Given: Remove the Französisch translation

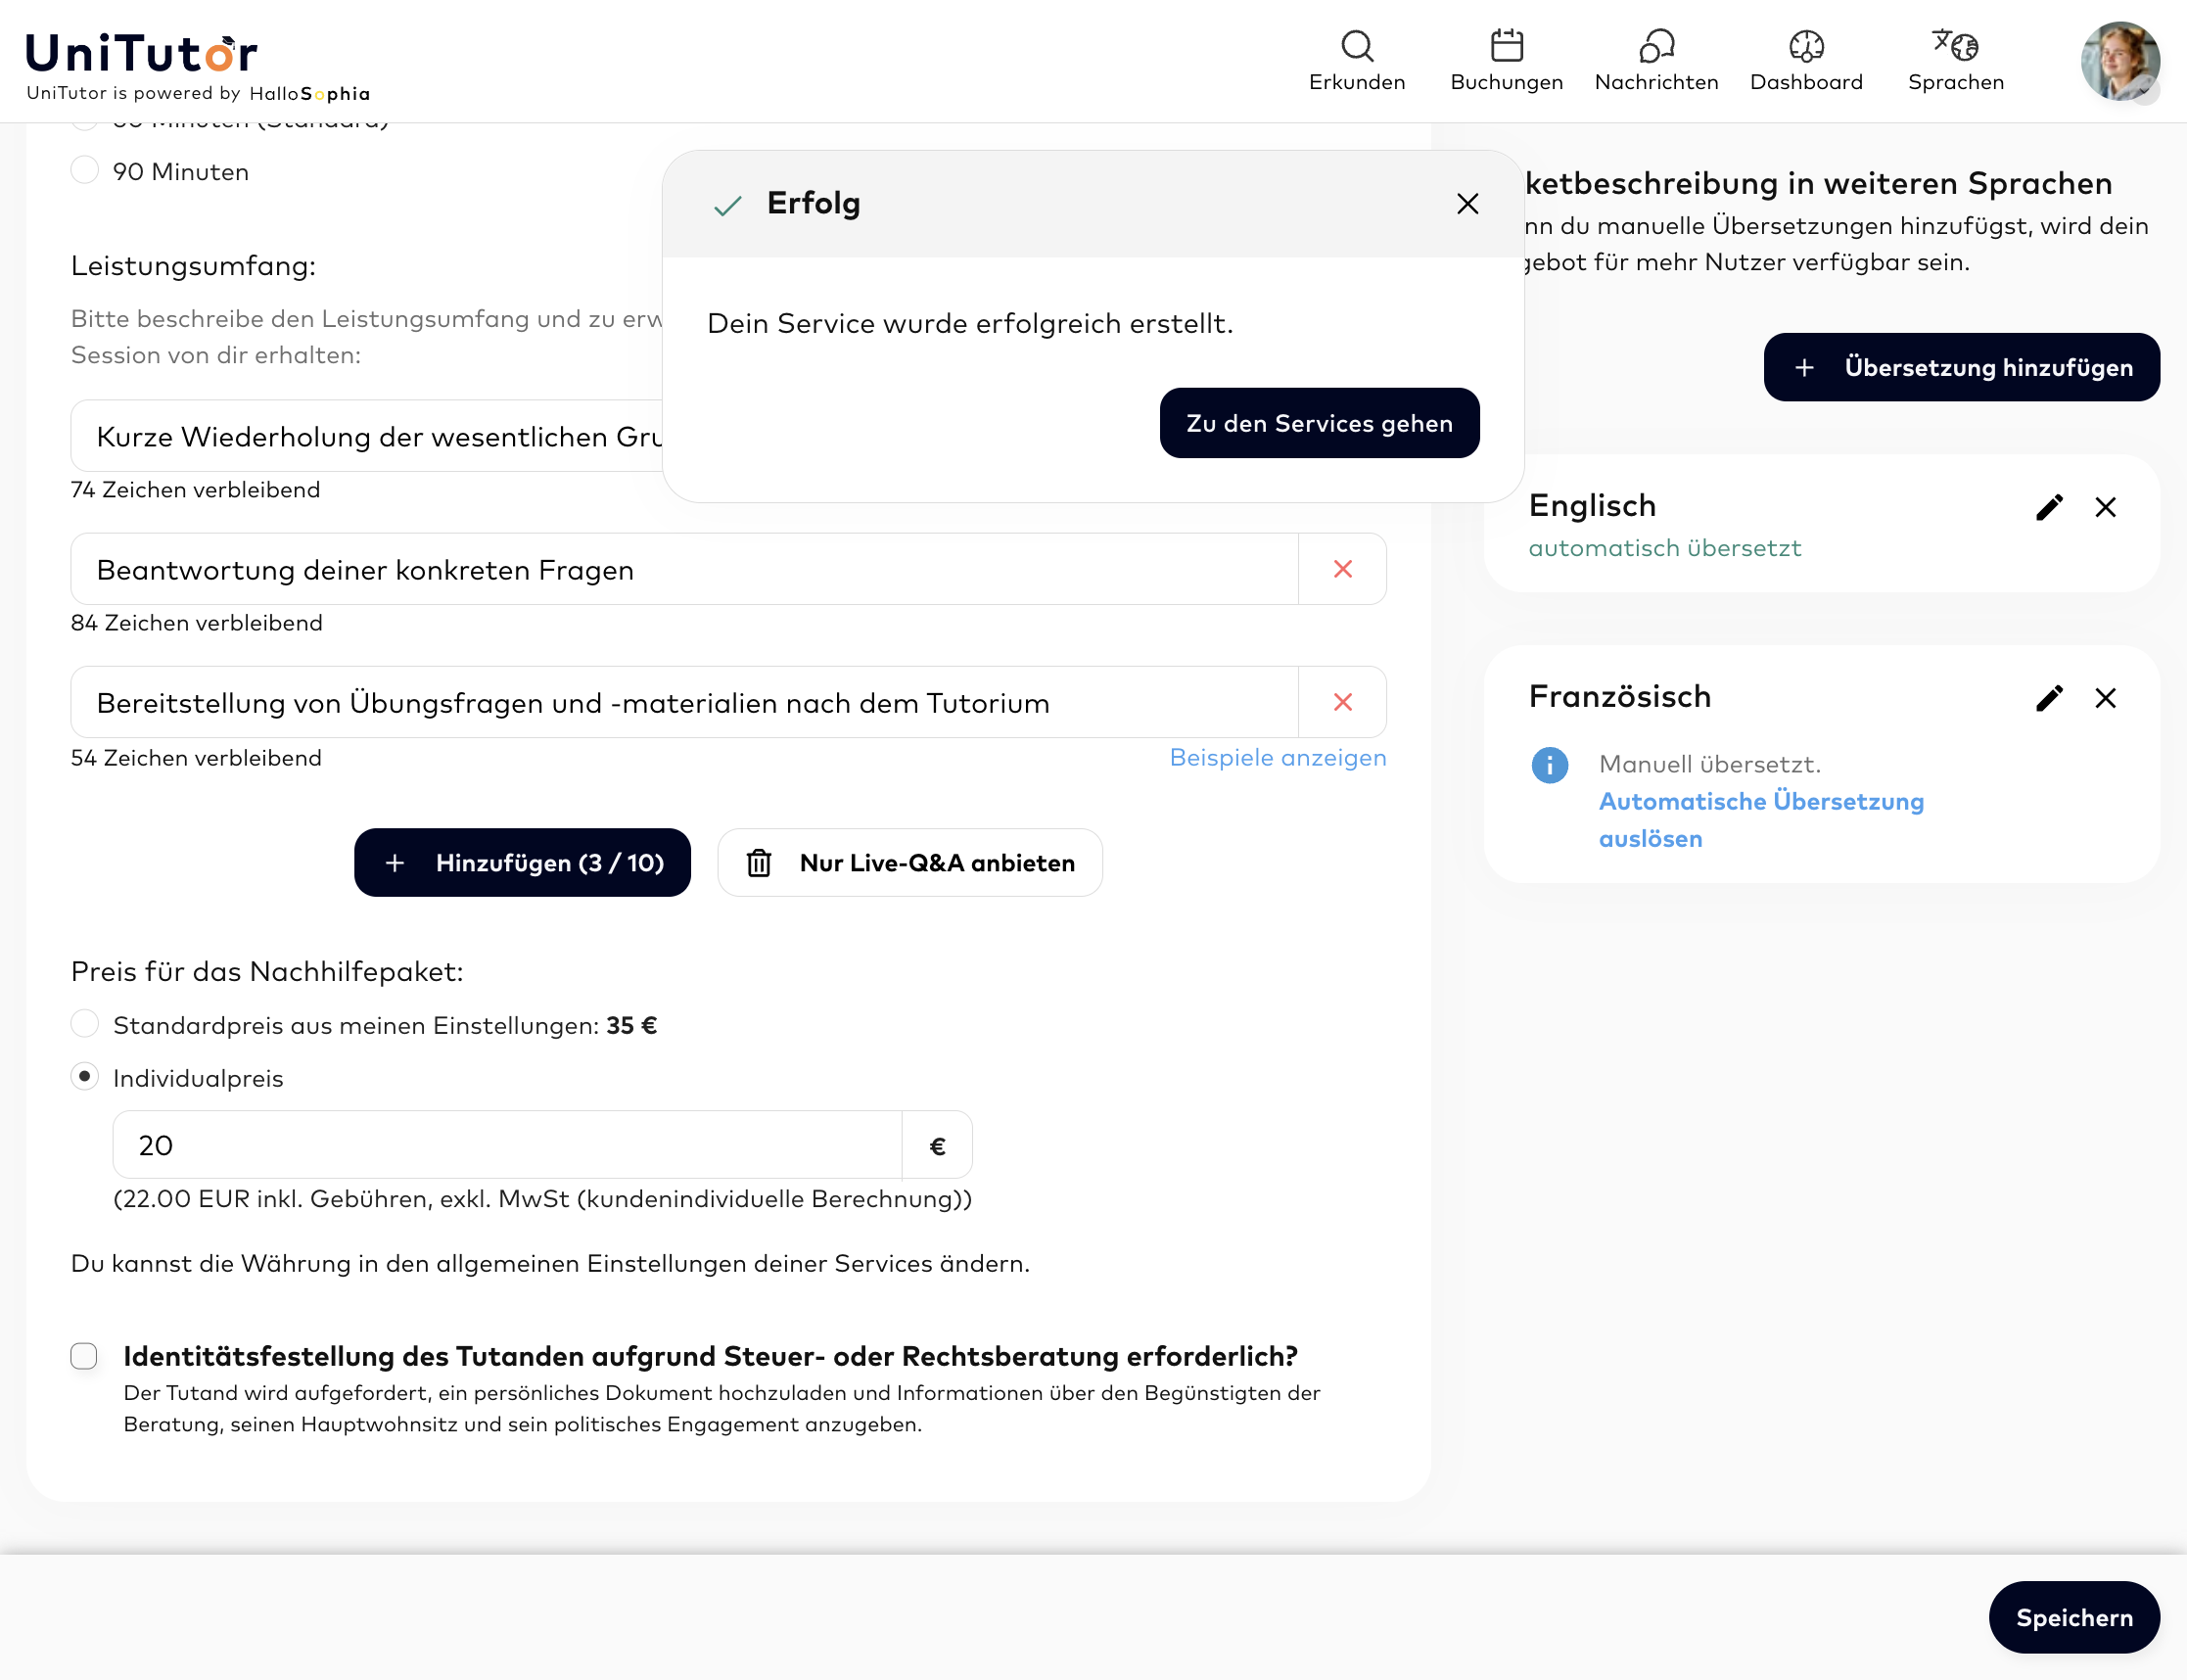Looking at the screenshot, I should pos(2105,698).
